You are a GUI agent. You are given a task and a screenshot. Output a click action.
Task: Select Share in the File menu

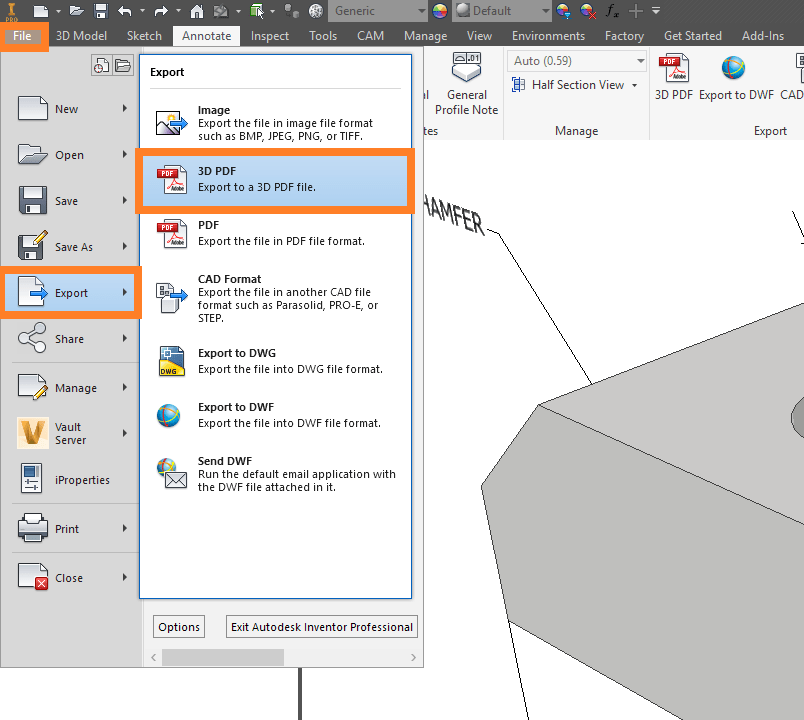[x=71, y=338]
